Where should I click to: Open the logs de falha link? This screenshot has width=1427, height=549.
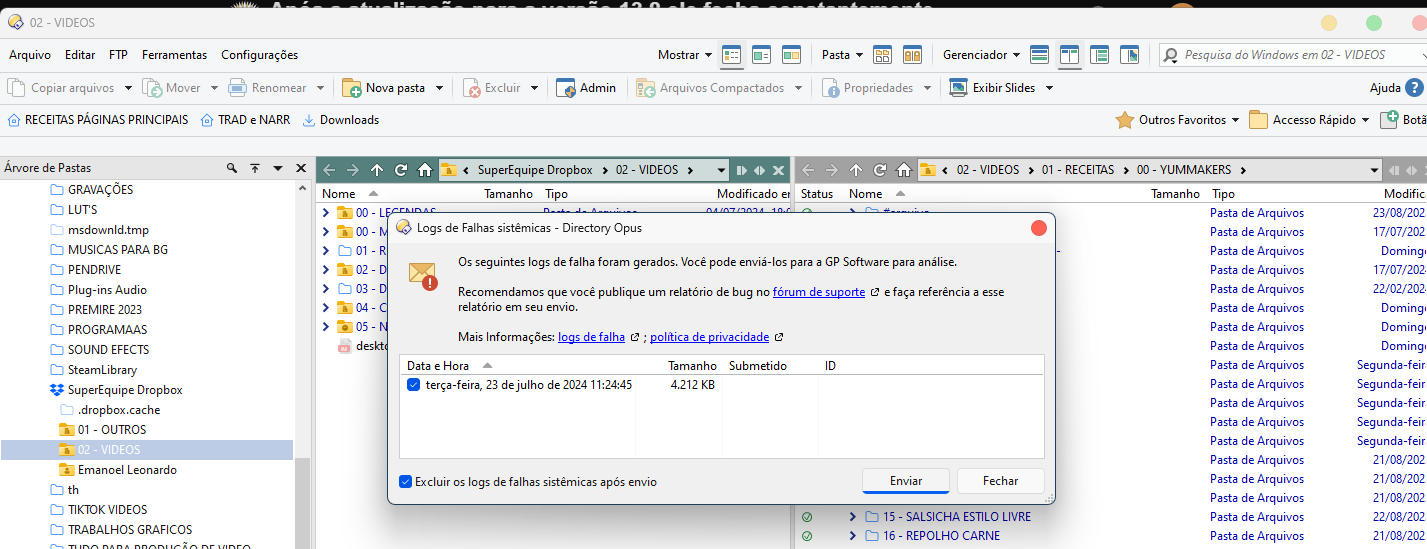click(x=592, y=337)
